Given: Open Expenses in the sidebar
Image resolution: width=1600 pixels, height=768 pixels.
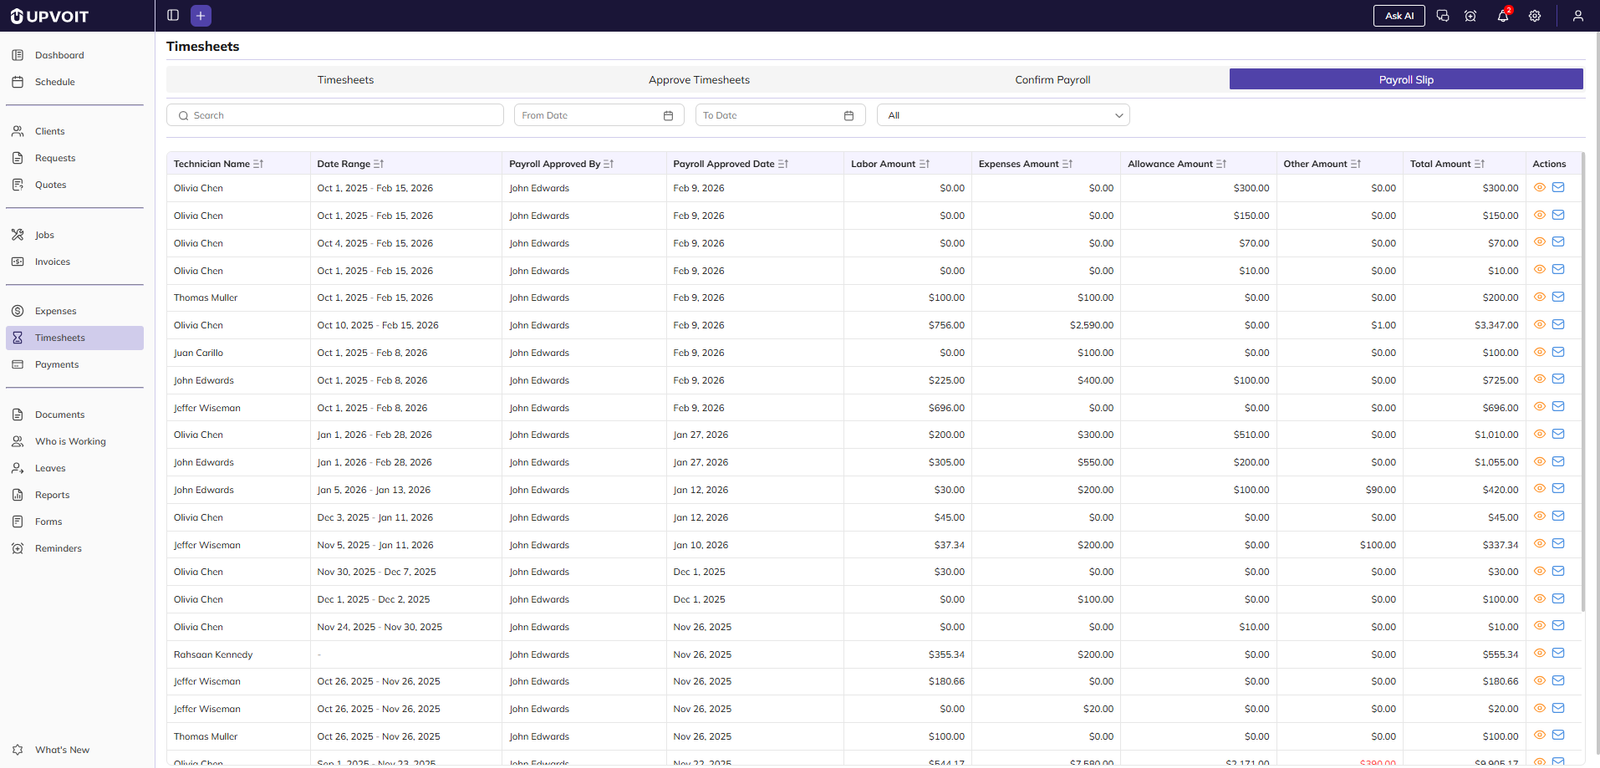Looking at the screenshot, I should click(x=75, y=311).
